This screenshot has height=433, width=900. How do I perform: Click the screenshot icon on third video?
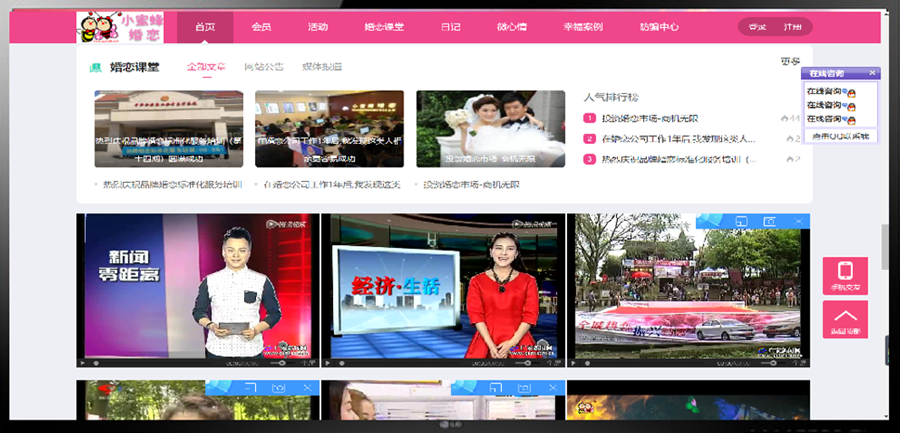pyautogui.click(x=770, y=221)
